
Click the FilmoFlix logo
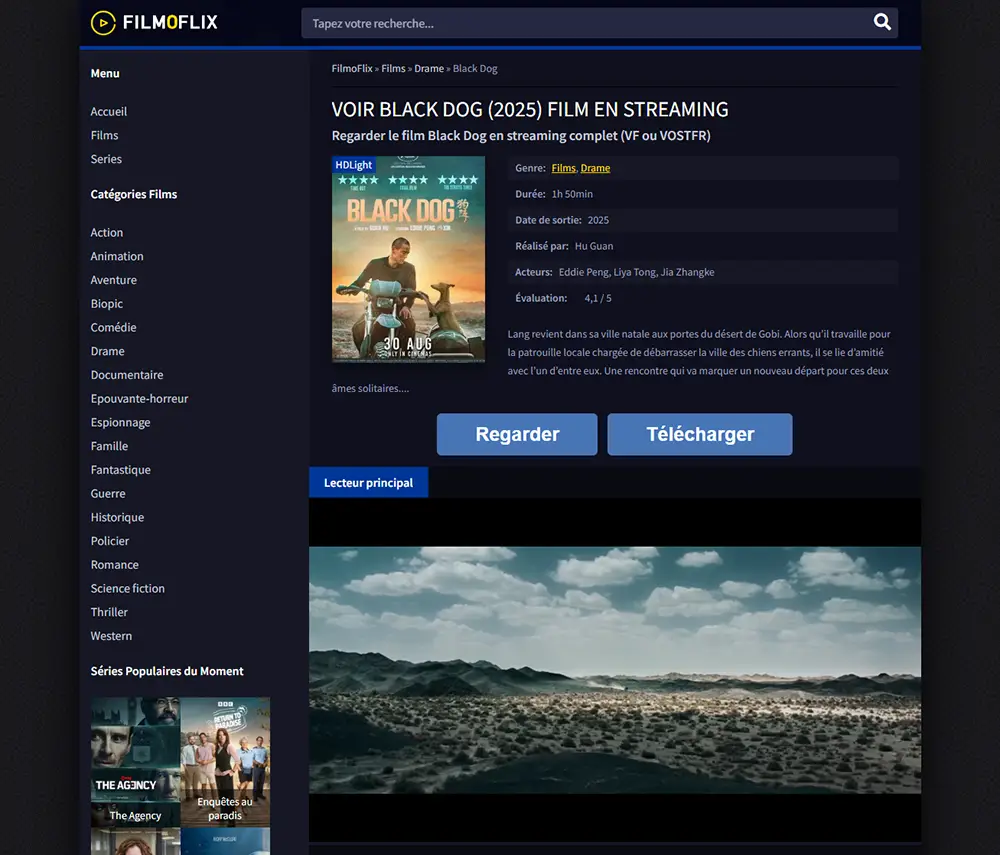154,23
